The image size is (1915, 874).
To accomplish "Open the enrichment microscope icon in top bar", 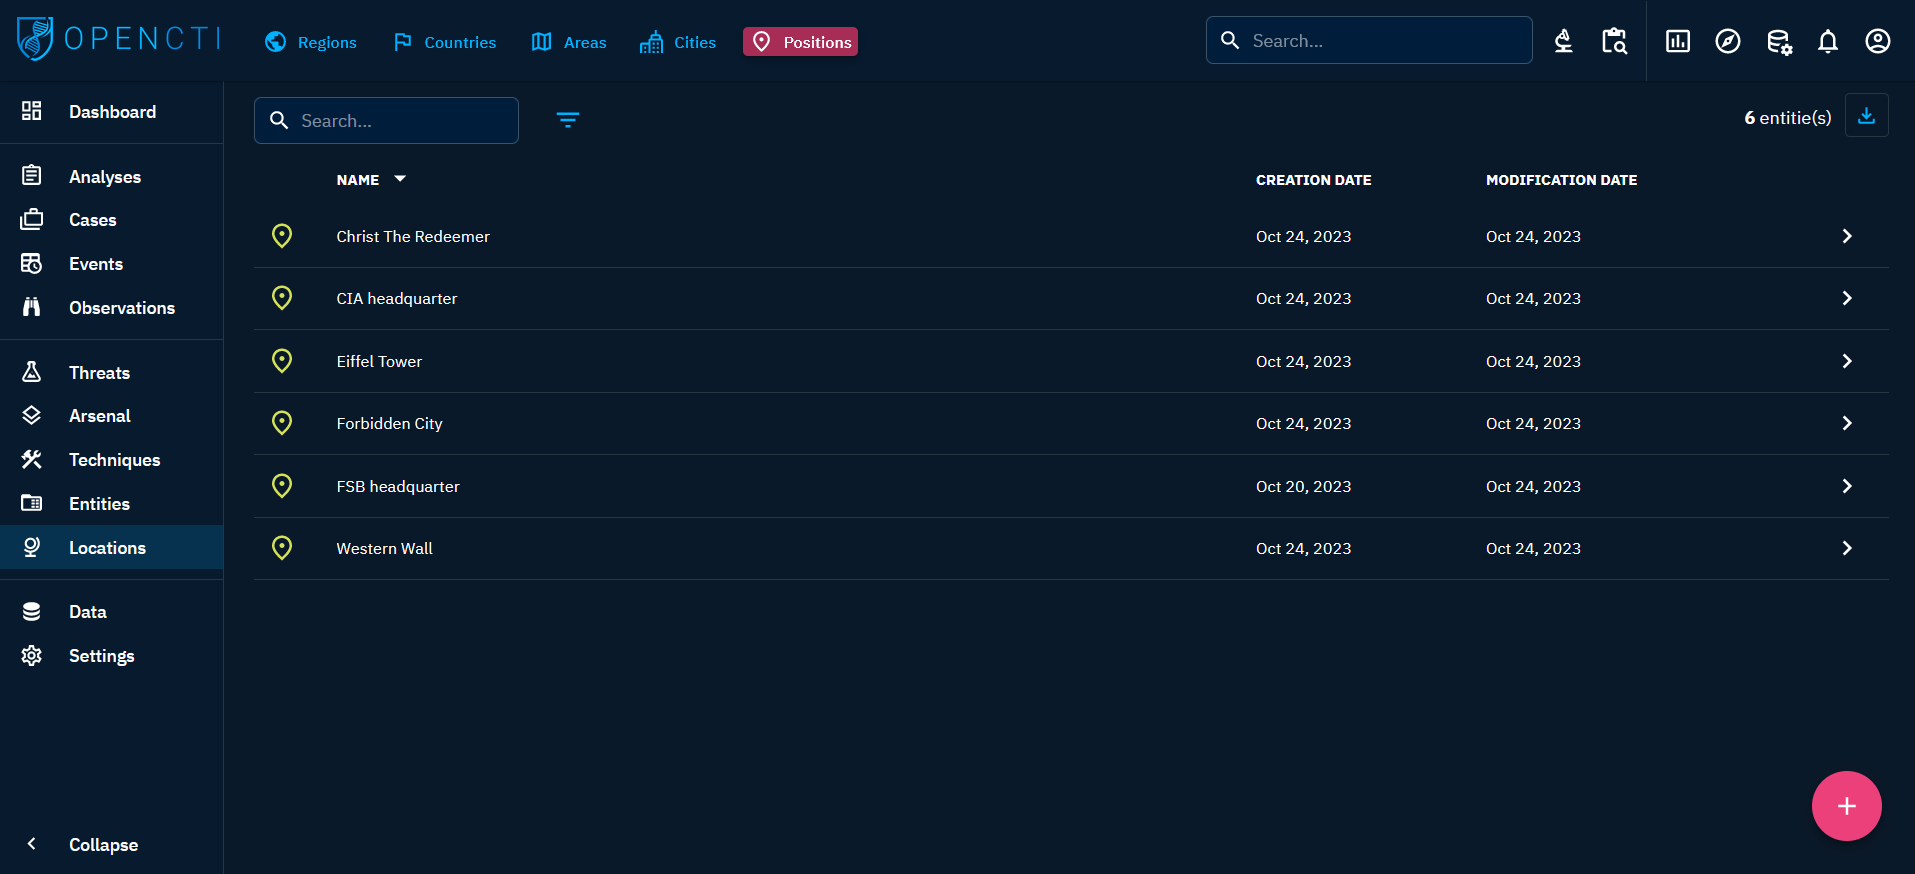I will pos(1563,41).
